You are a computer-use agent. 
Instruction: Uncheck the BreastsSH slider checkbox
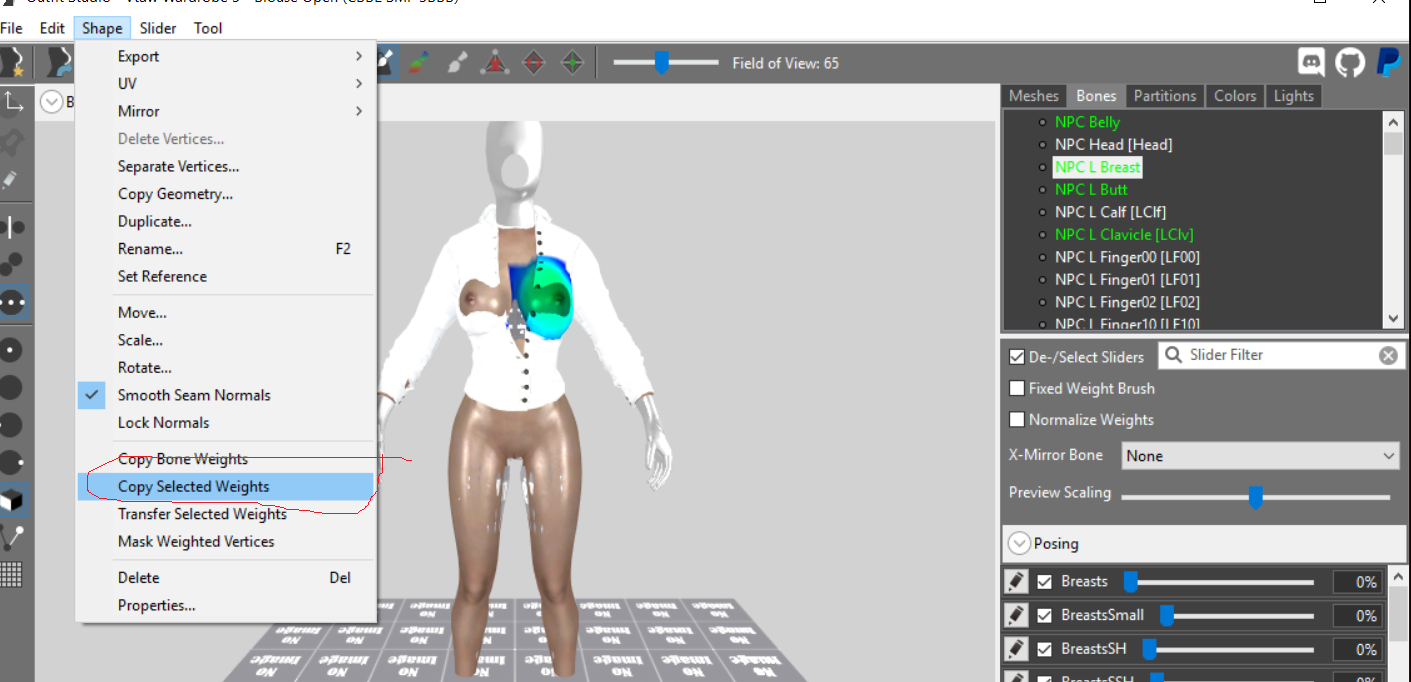tap(1045, 650)
